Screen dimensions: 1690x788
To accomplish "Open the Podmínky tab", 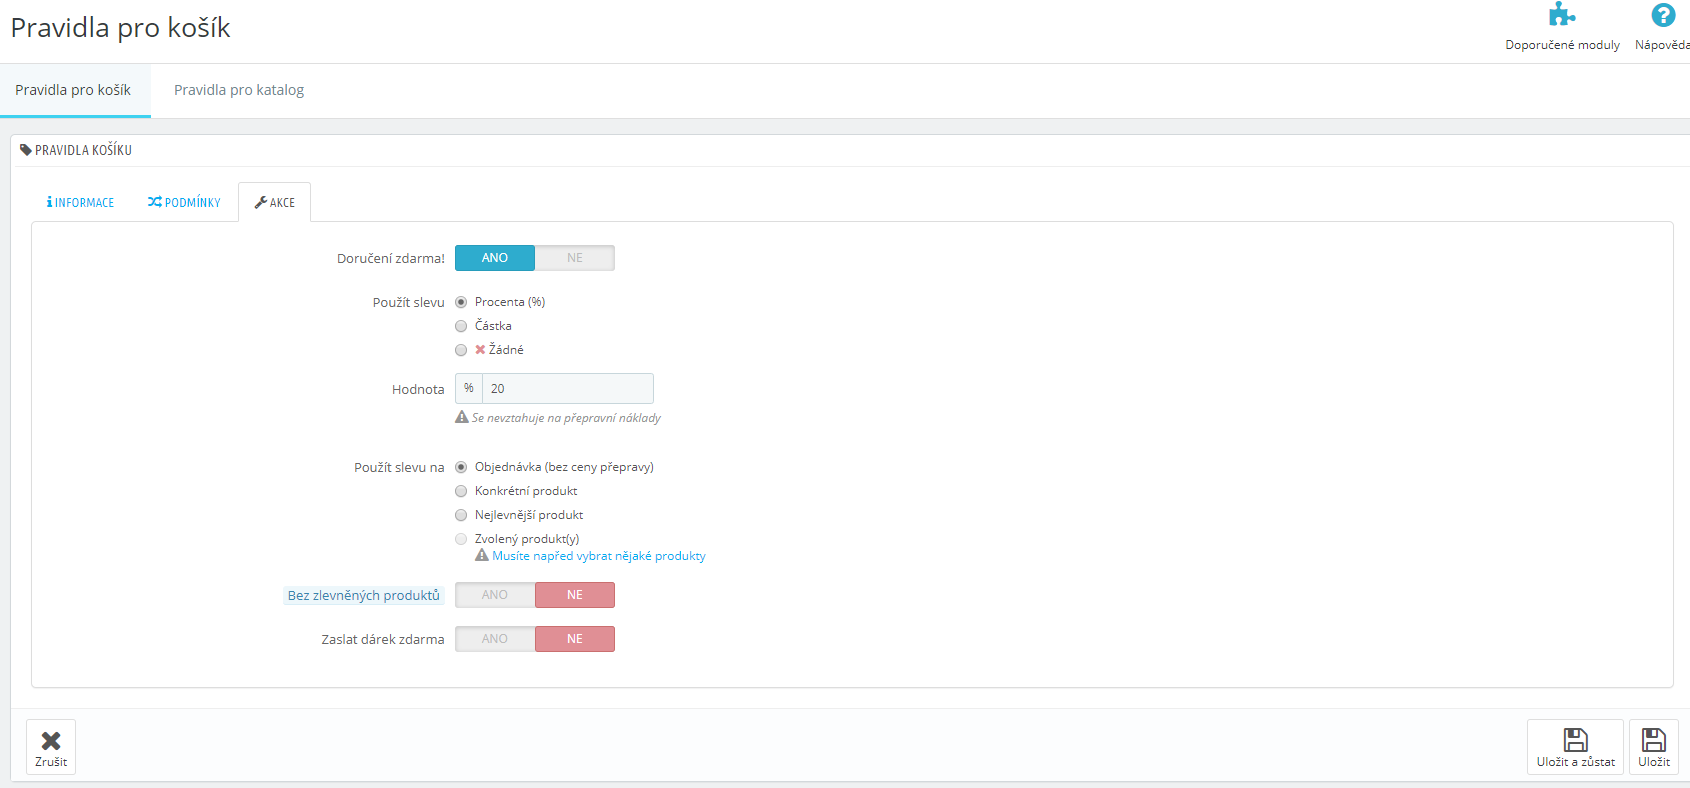I will click(x=184, y=202).
